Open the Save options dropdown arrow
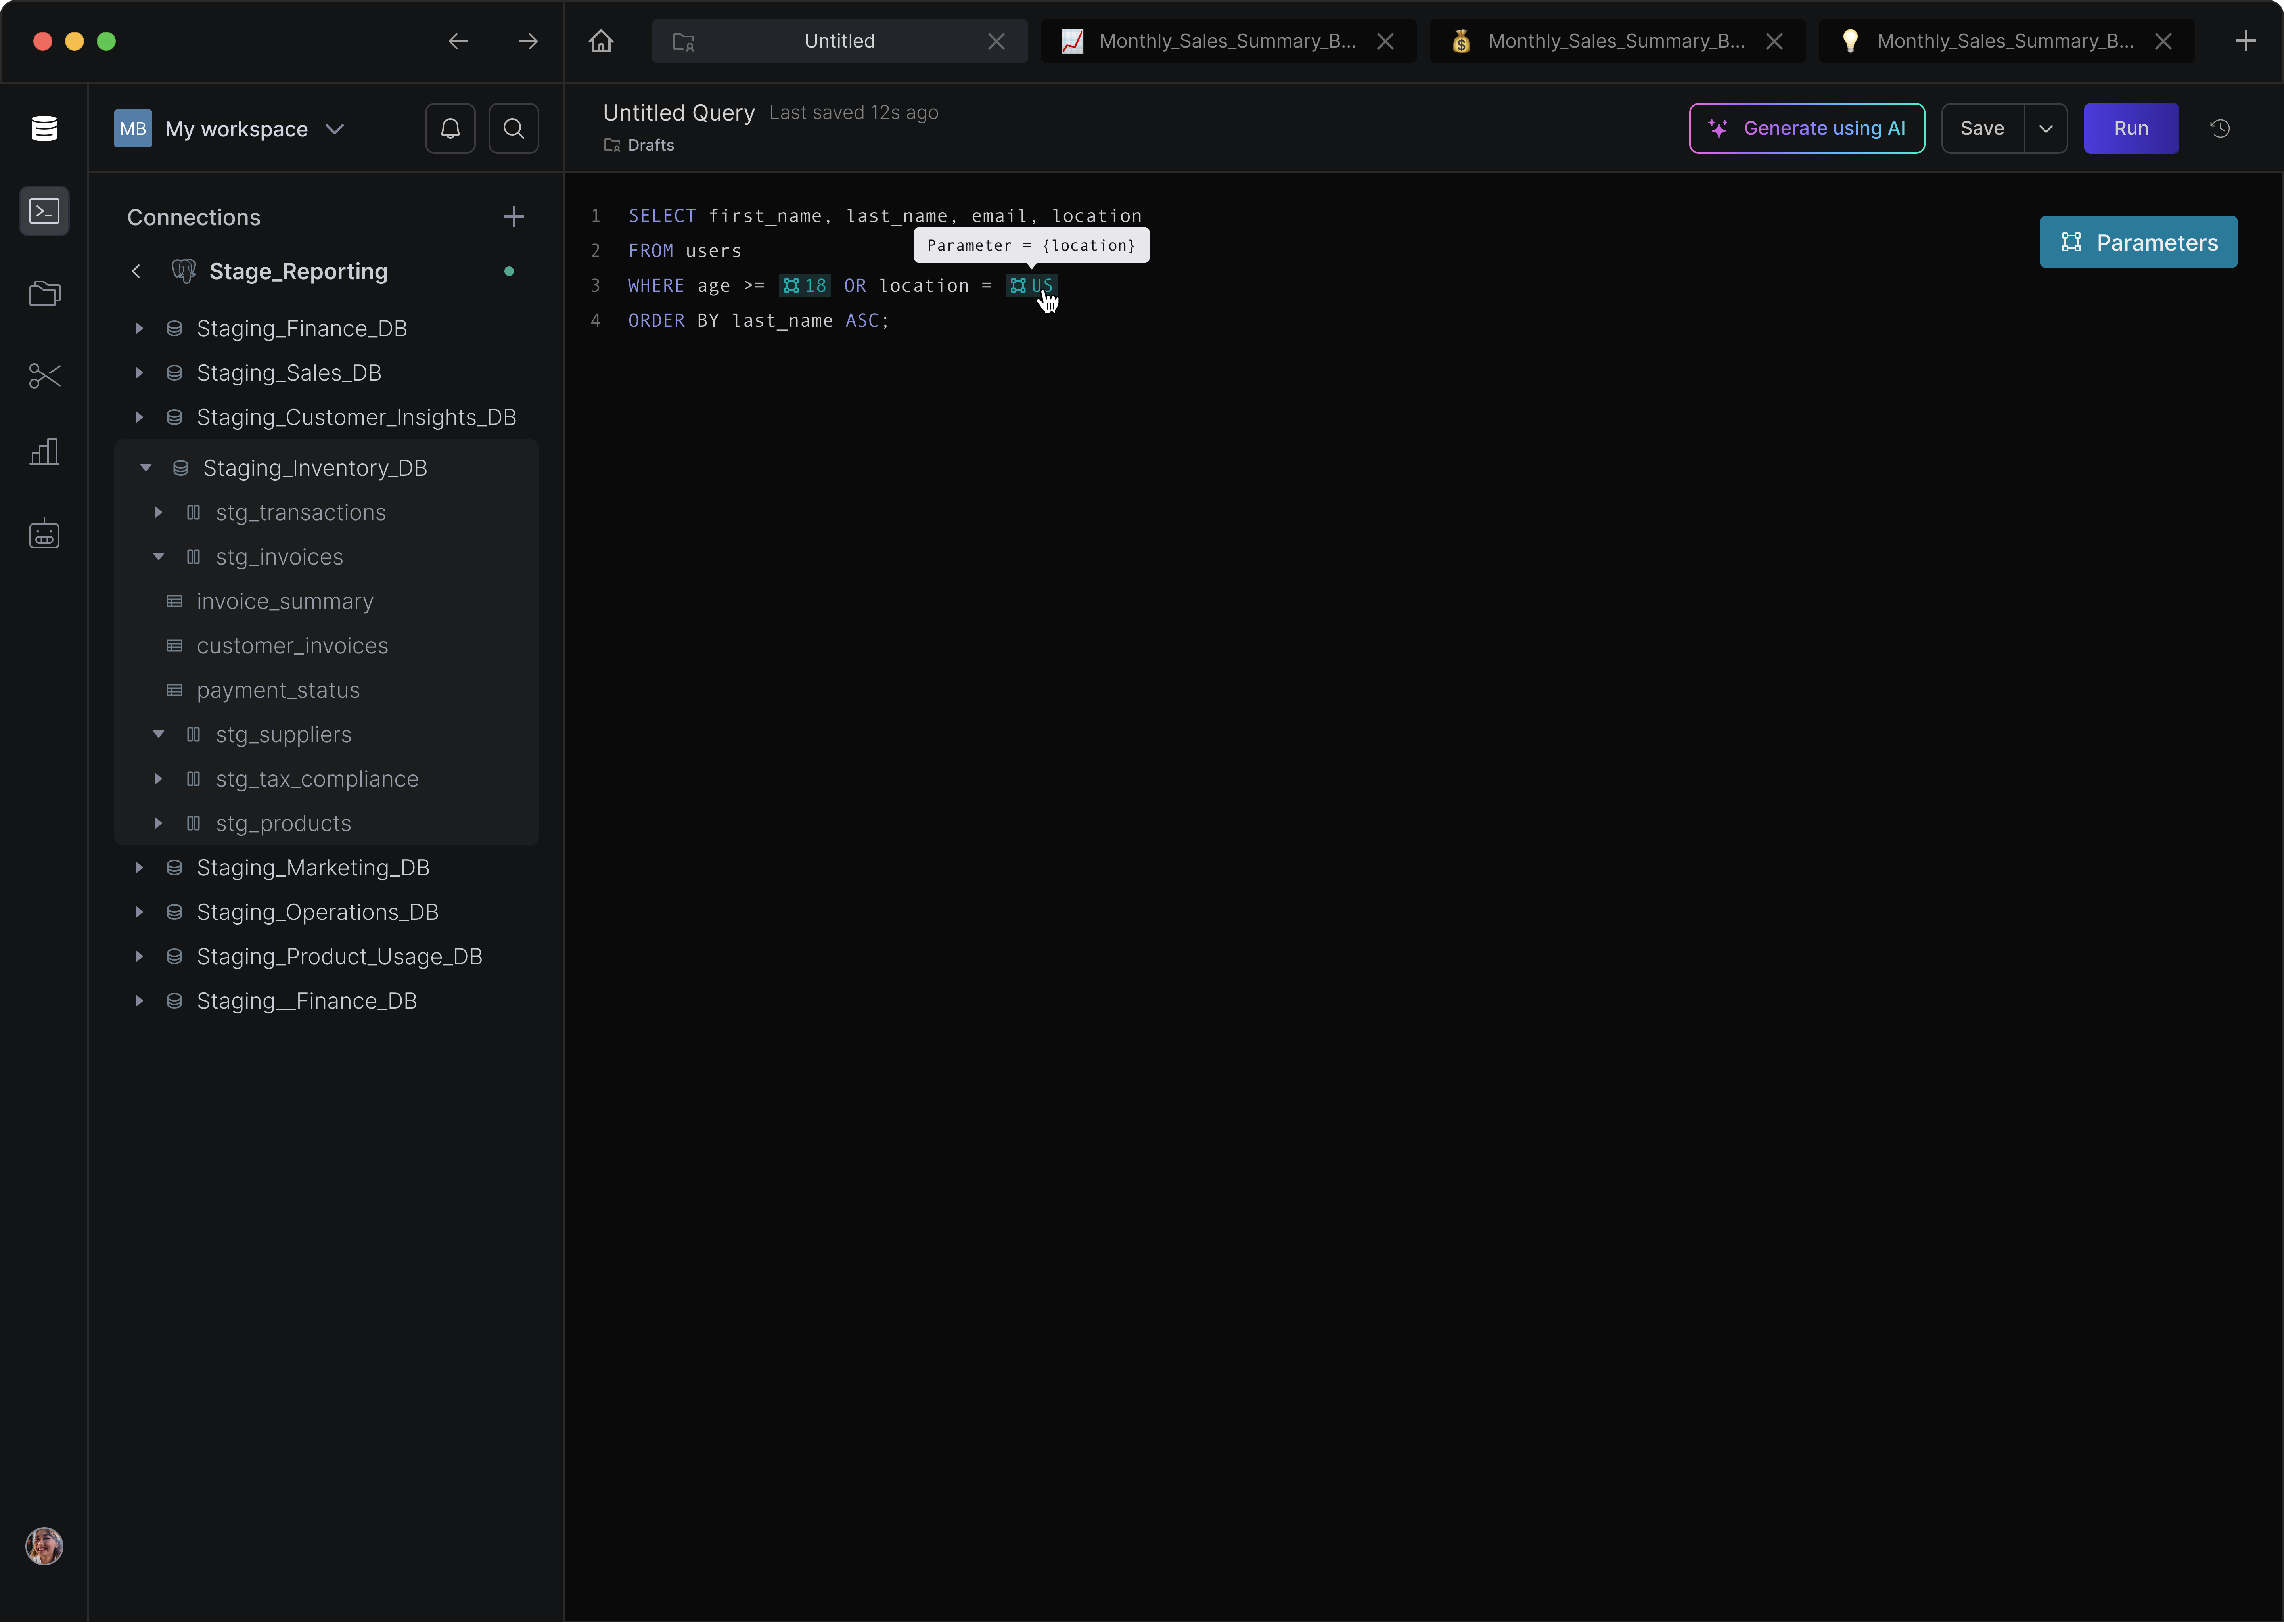 [x=2046, y=128]
